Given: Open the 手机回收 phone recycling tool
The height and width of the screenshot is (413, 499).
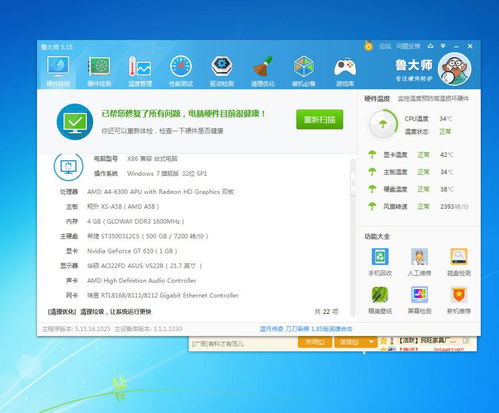Looking at the screenshot, I should tap(380, 262).
